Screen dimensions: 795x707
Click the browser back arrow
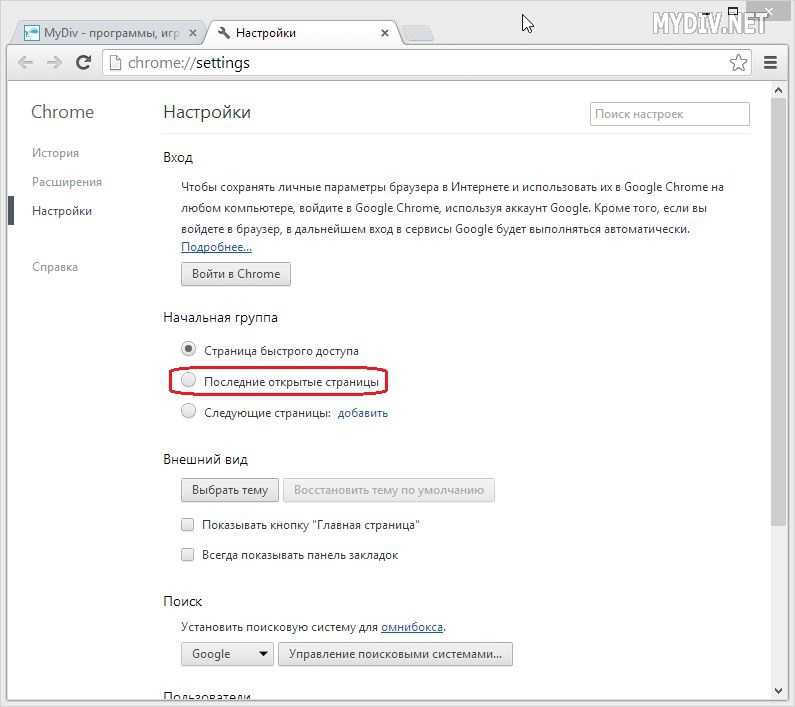point(25,62)
